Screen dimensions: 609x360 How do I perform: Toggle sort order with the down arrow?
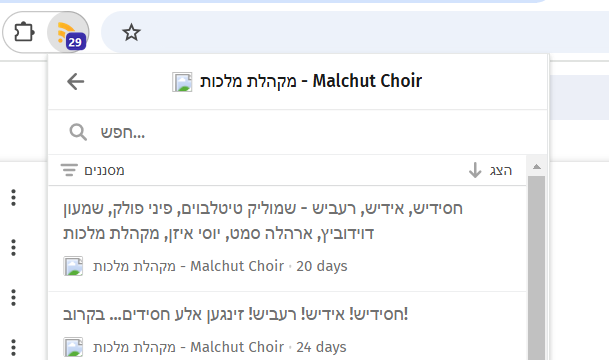click(x=475, y=170)
